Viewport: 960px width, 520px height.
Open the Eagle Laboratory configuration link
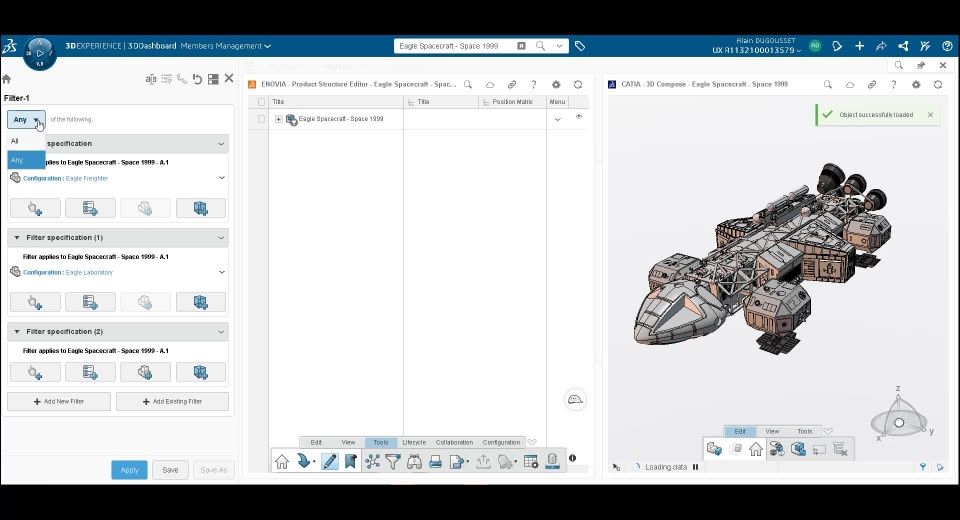(x=89, y=273)
